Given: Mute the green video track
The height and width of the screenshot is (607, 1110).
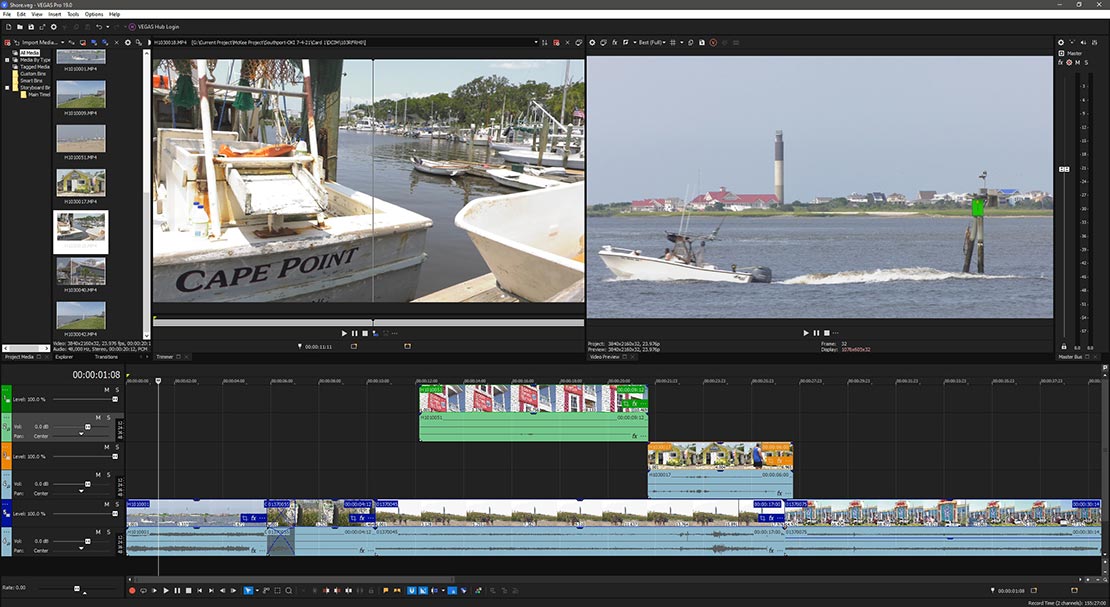Looking at the screenshot, I should coord(107,390).
